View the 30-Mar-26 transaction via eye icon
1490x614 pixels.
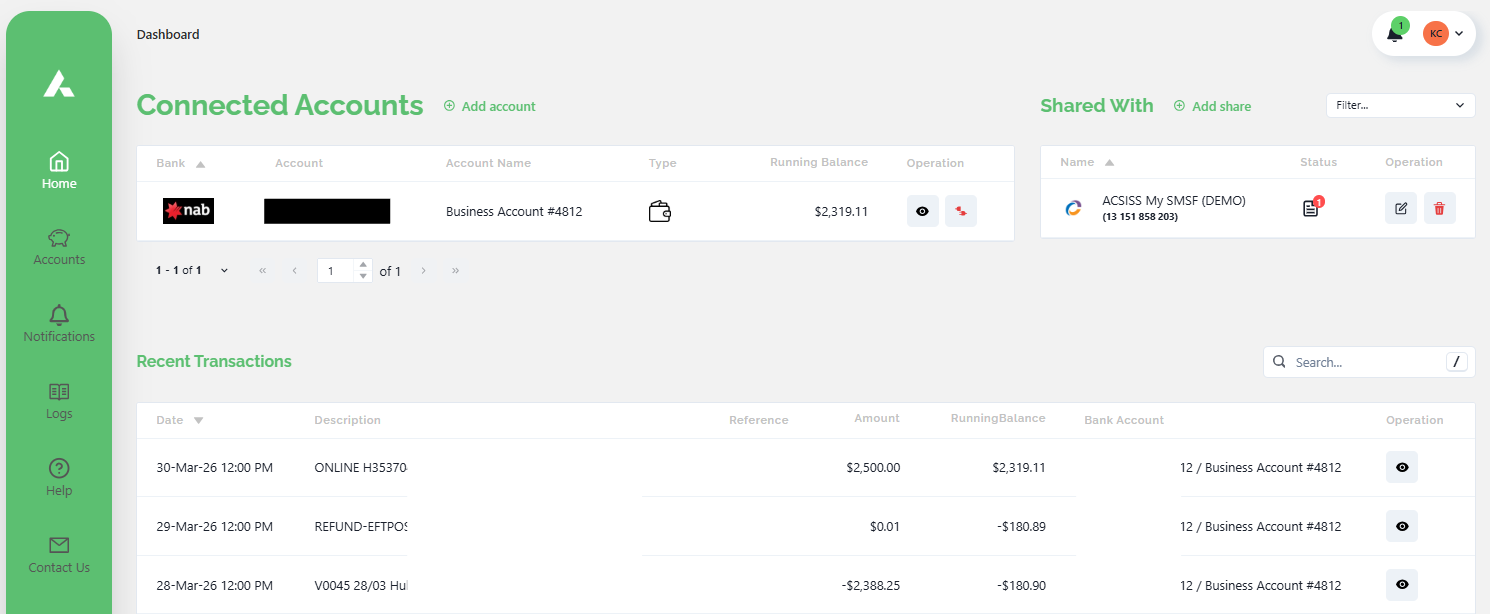tap(1401, 467)
